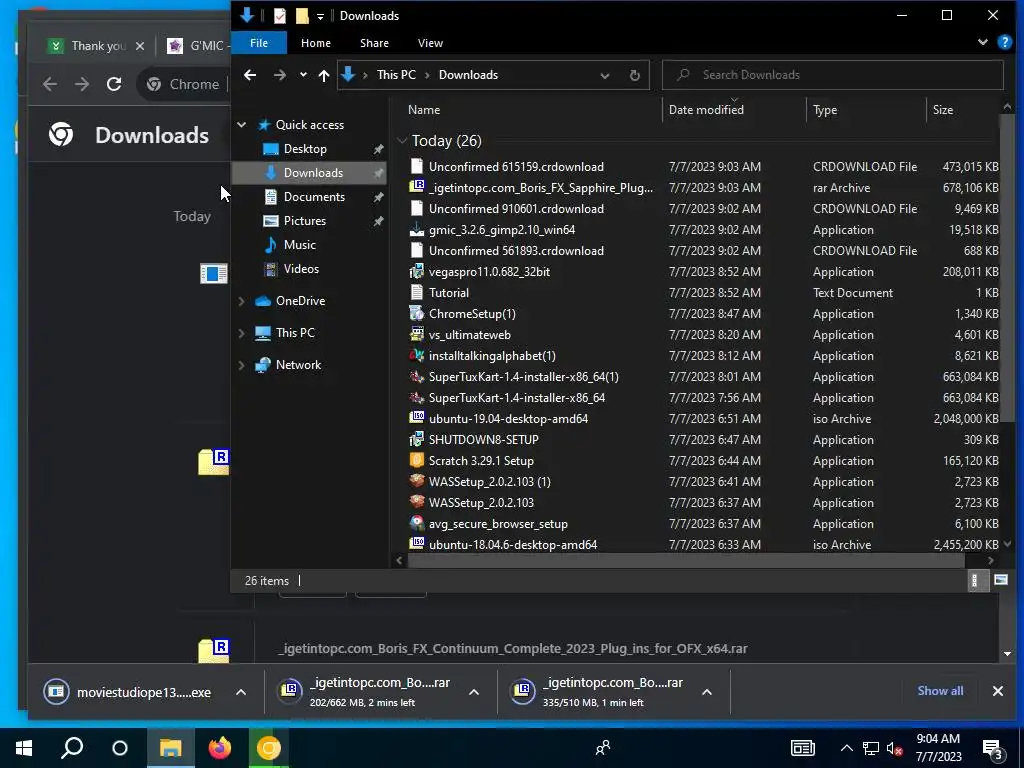Click the _igetintopc.com_Boris_FX_Sapphire rar icon
1024x768 pixels.
click(417, 187)
